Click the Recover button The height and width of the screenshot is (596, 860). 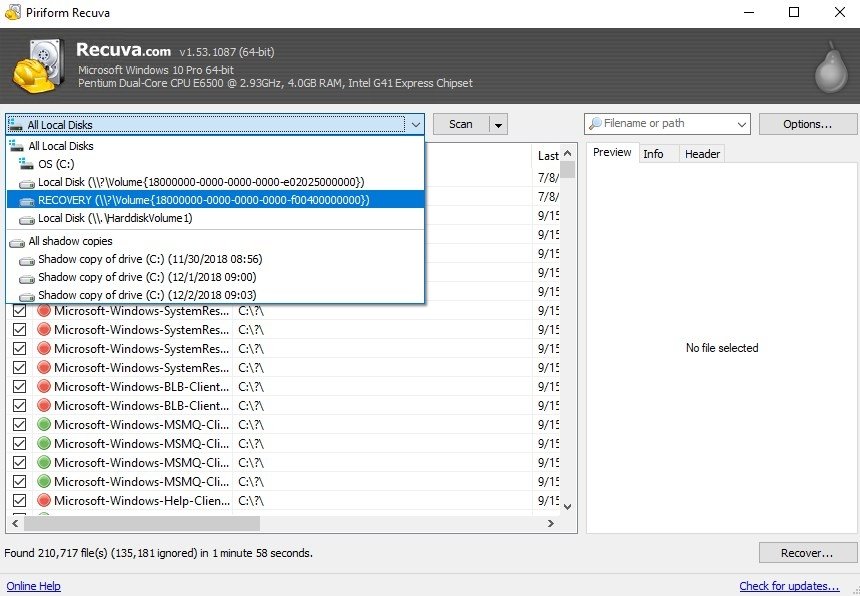(x=807, y=553)
